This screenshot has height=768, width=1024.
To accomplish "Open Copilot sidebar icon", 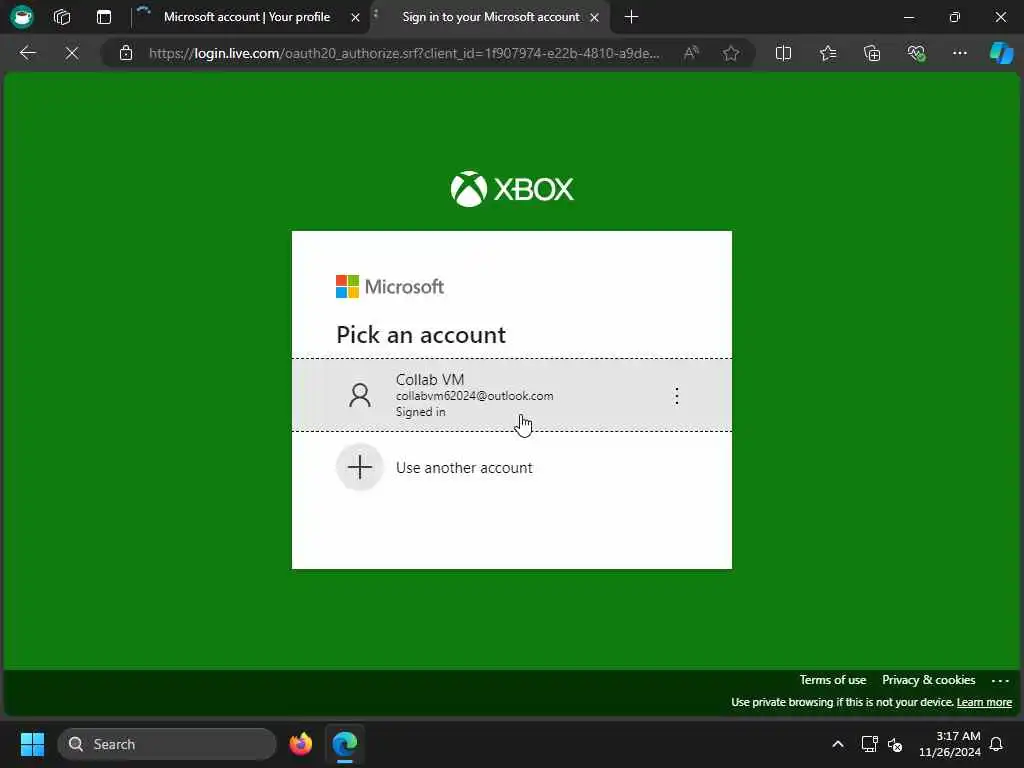I will point(1001,53).
